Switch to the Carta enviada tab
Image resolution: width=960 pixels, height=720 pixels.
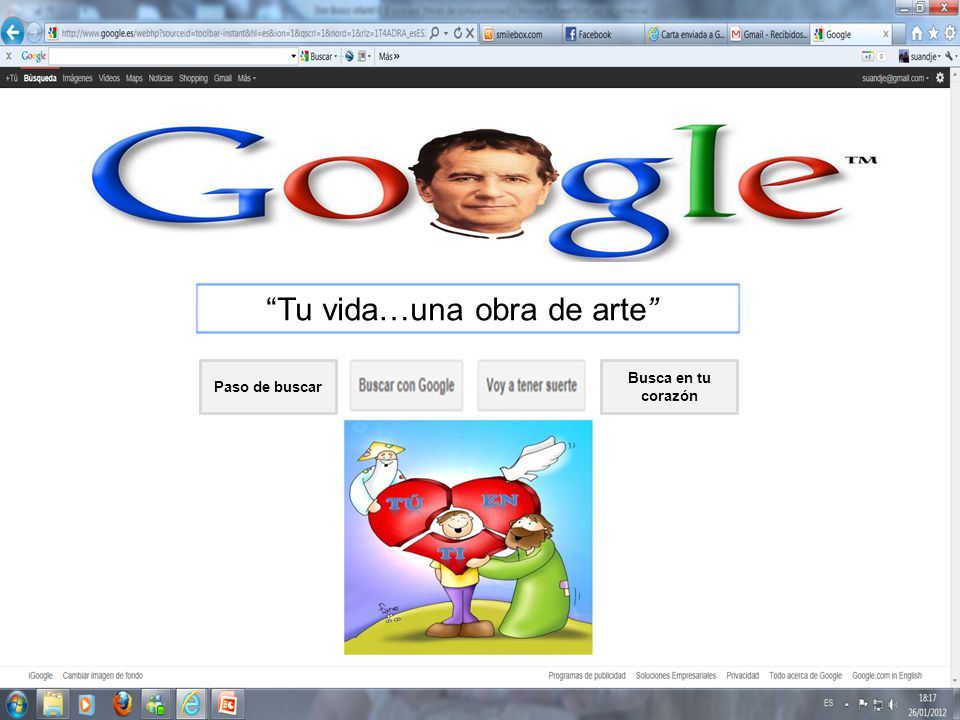coord(686,34)
